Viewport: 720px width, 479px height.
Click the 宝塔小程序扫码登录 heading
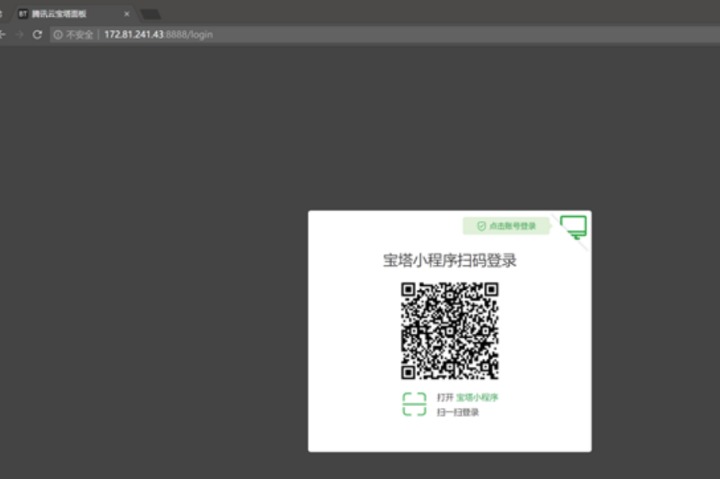[450, 260]
